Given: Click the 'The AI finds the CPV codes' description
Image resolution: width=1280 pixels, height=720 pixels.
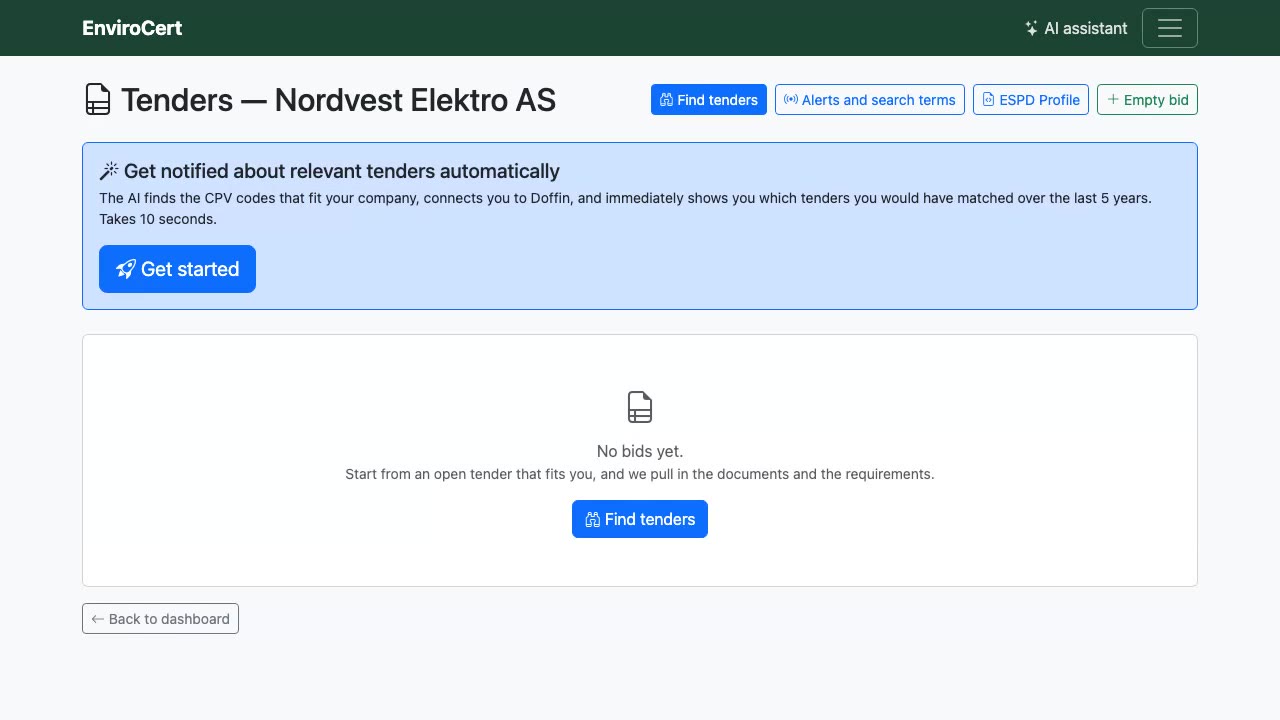Looking at the screenshot, I should 625,208.
